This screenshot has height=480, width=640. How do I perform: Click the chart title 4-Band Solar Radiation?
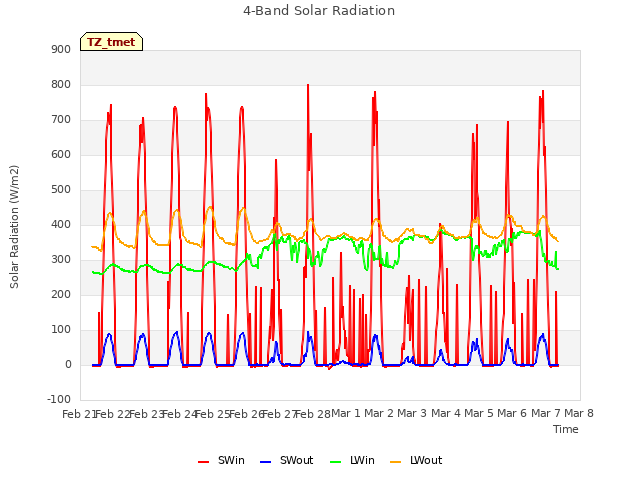(319, 11)
